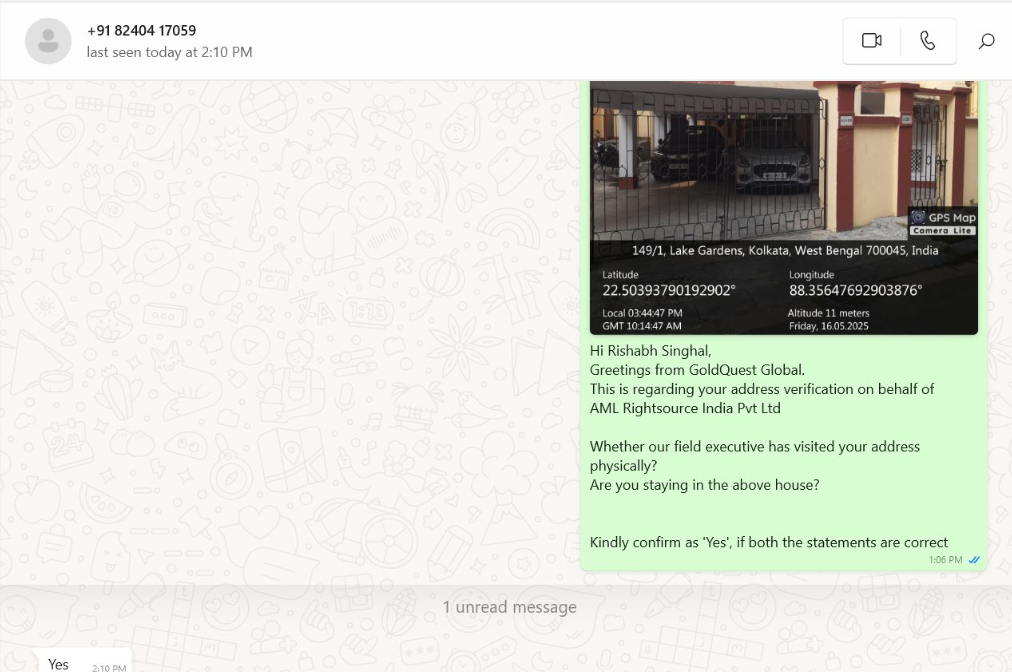The height and width of the screenshot is (672, 1012).
Task: Click the 1:06 PM message timestamp
Action: (945, 560)
